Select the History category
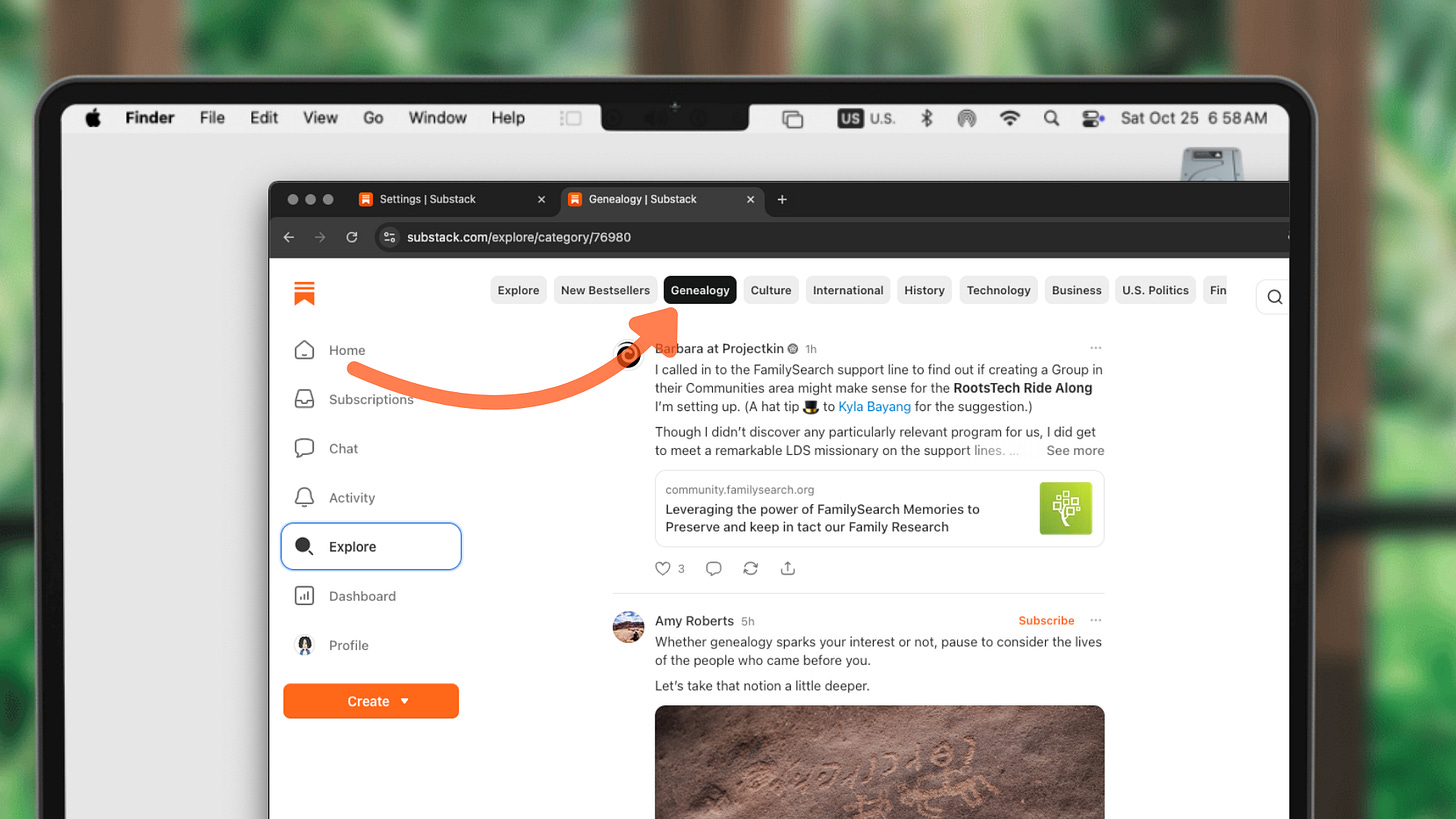 pyautogui.click(x=924, y=290)
